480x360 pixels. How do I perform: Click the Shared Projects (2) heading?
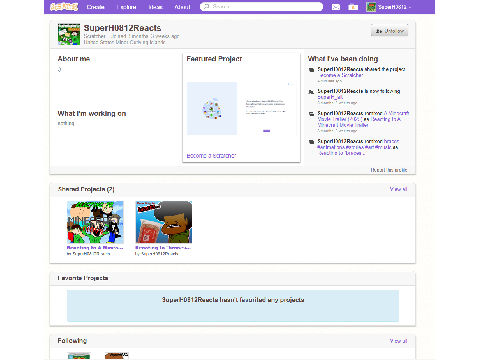(86, 189)
